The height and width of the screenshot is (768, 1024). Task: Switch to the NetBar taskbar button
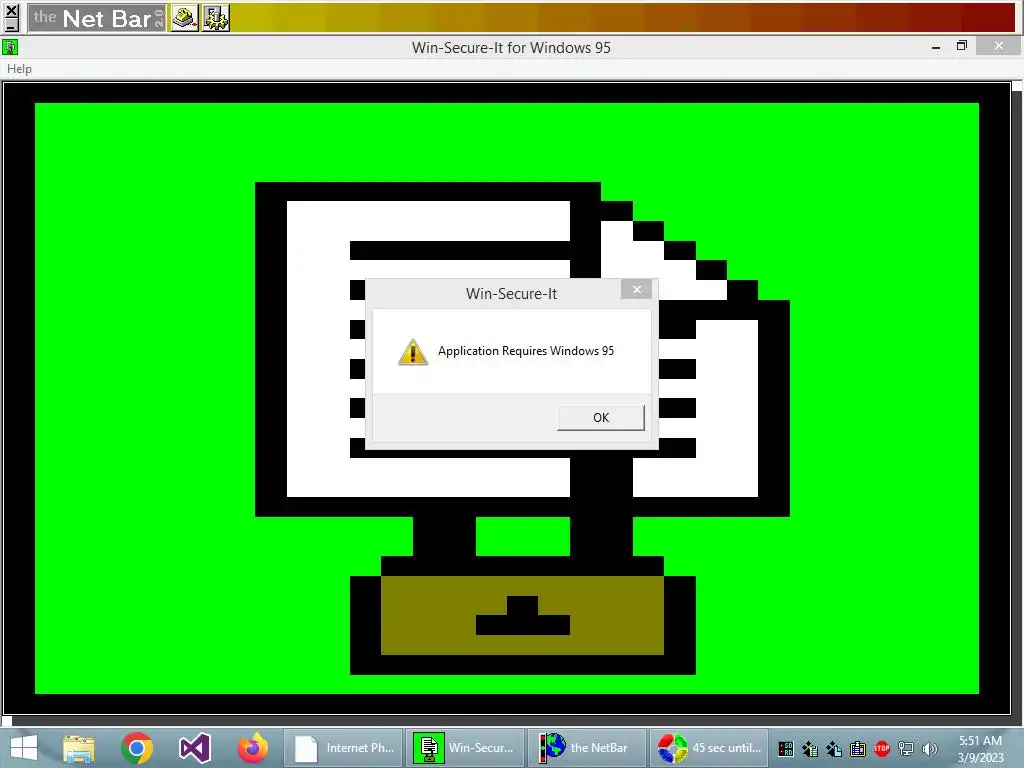coord(587,748)
